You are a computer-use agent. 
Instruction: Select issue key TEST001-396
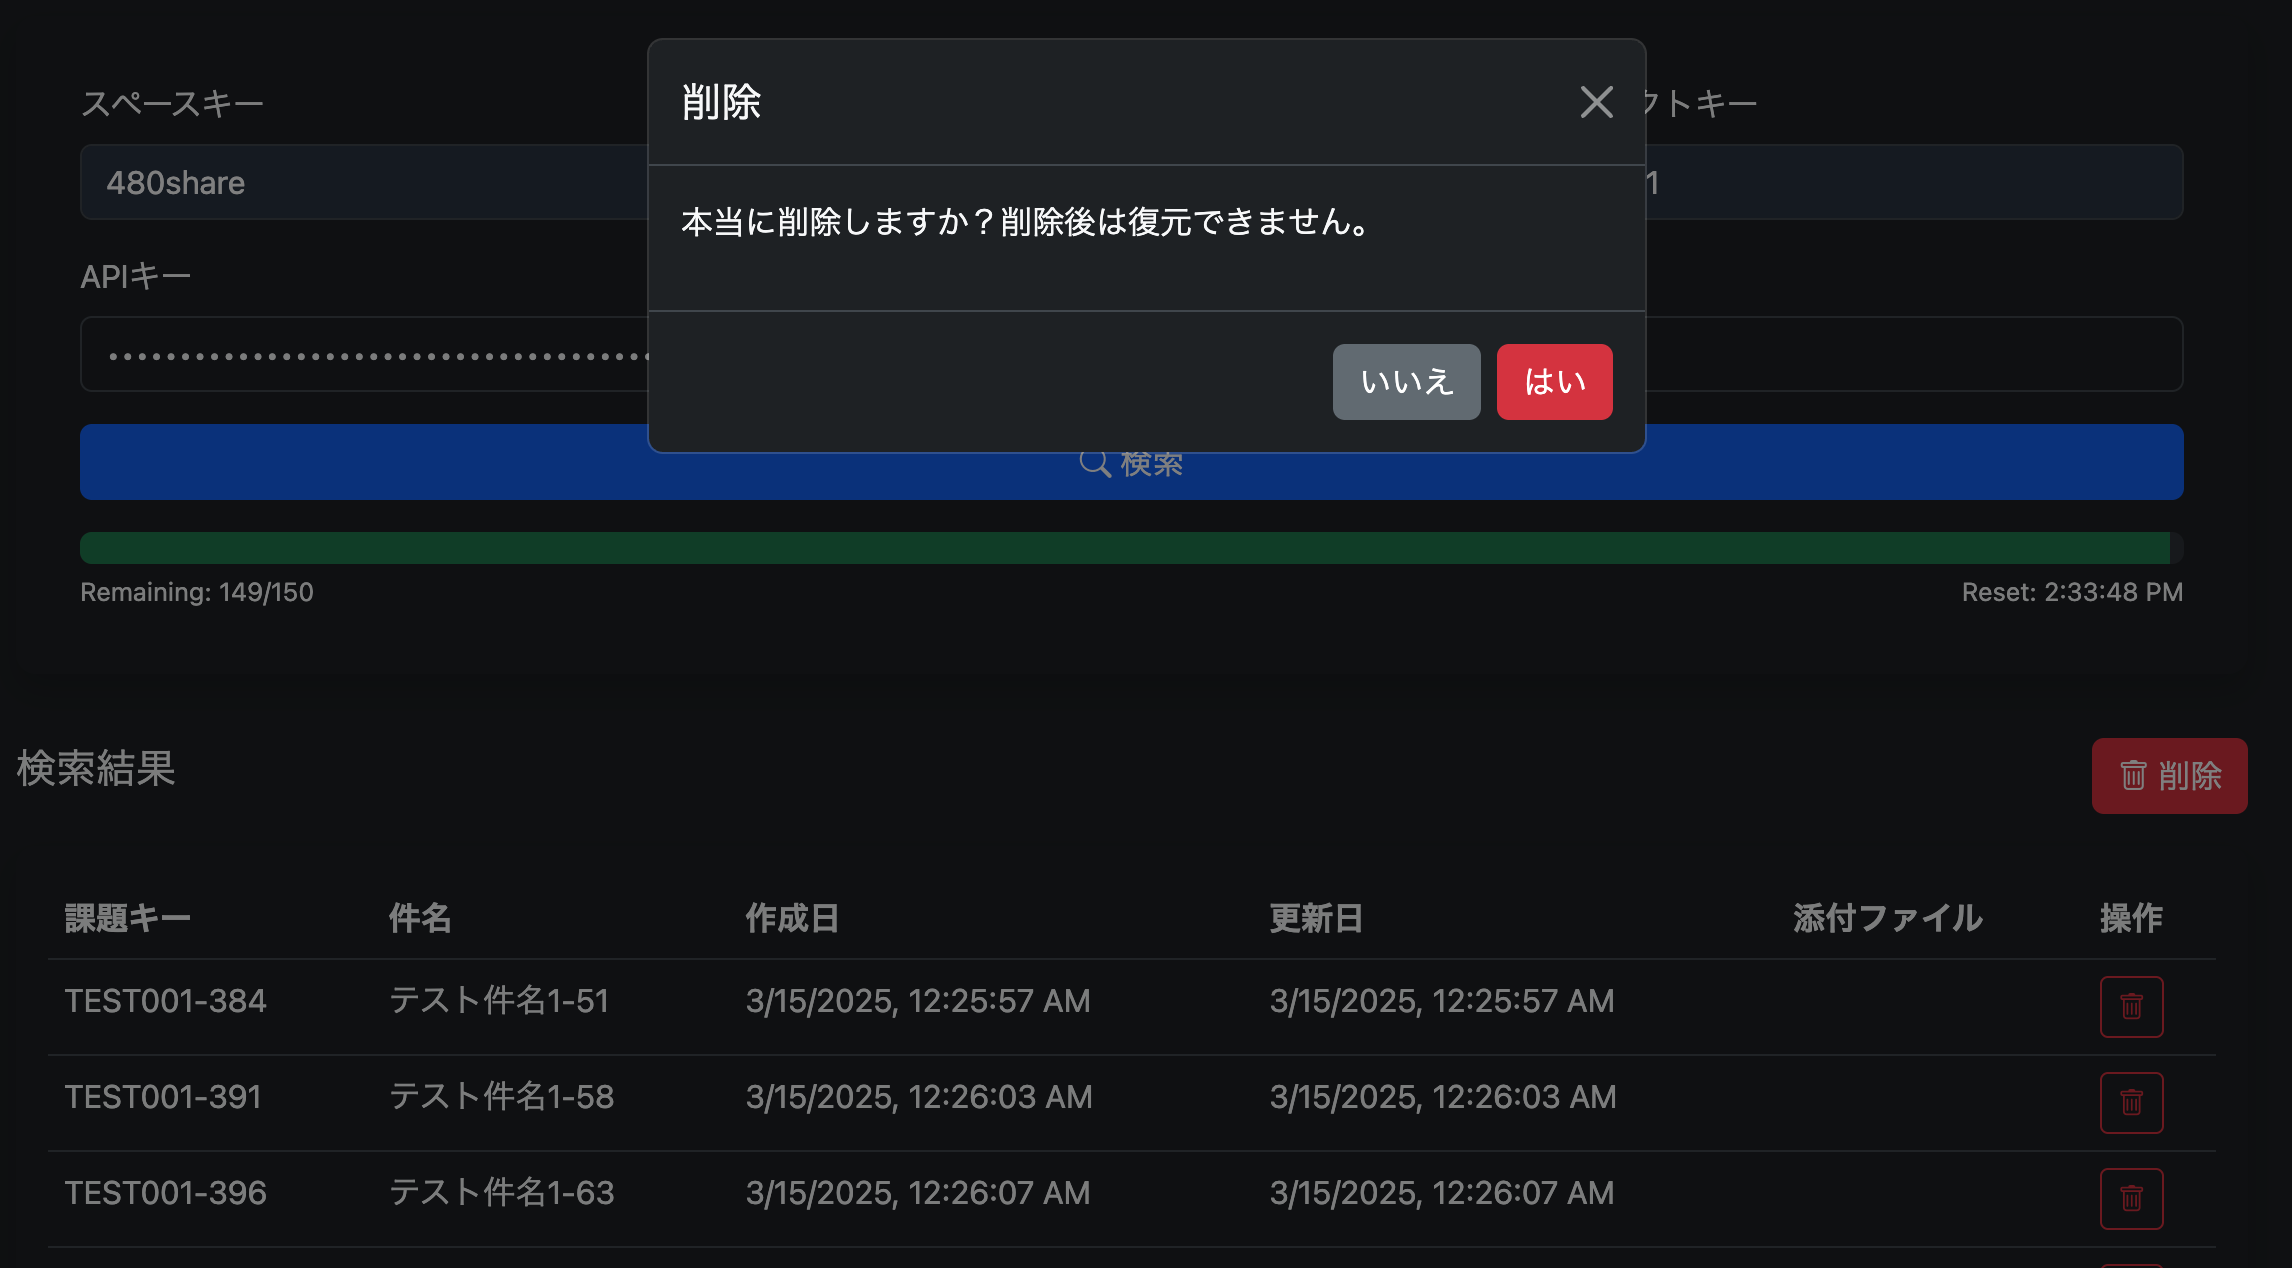(x=165, y=1193)
